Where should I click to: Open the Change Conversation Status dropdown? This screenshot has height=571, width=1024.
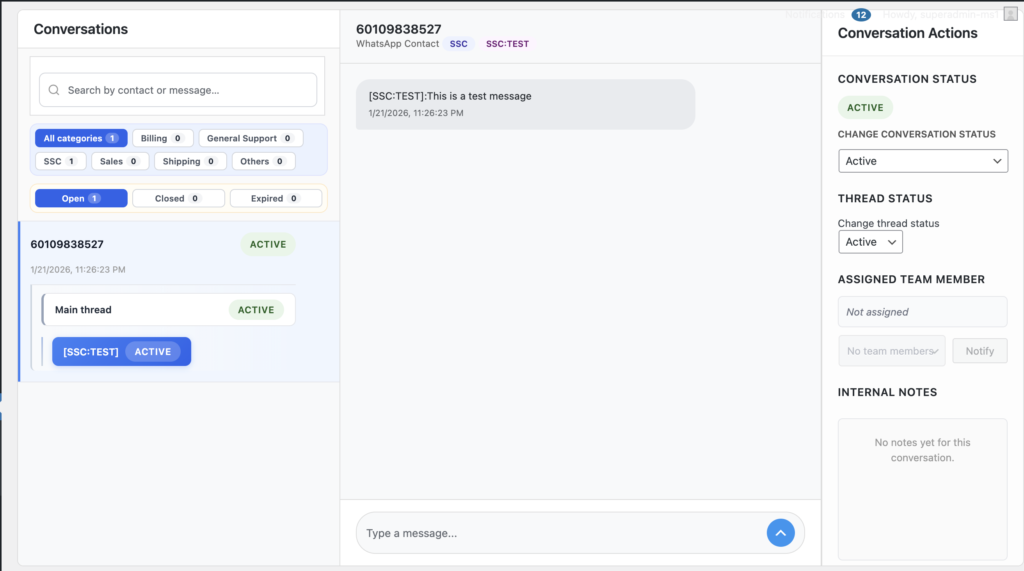pos(922,161)
